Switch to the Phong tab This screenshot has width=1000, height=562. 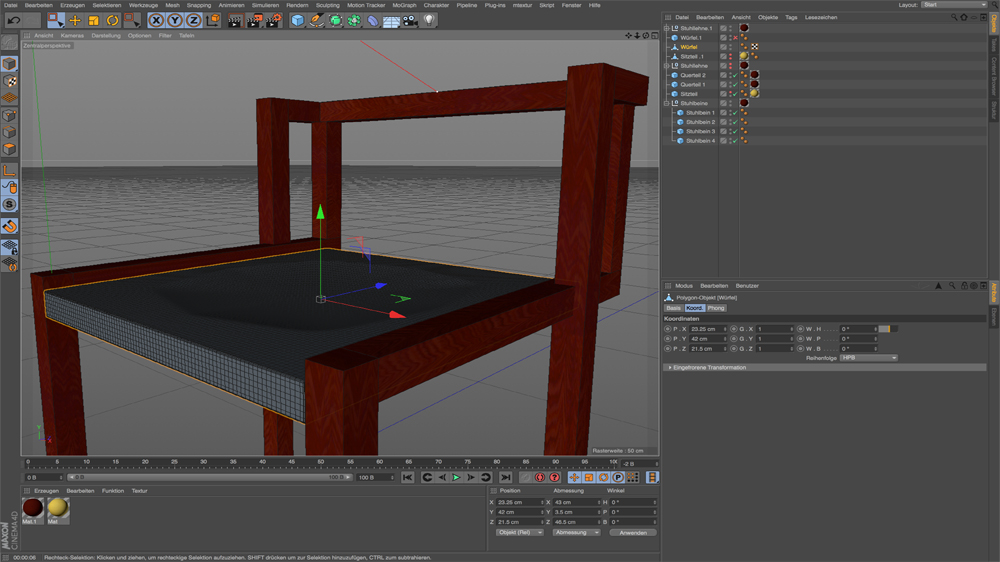(x=716, y=308)
